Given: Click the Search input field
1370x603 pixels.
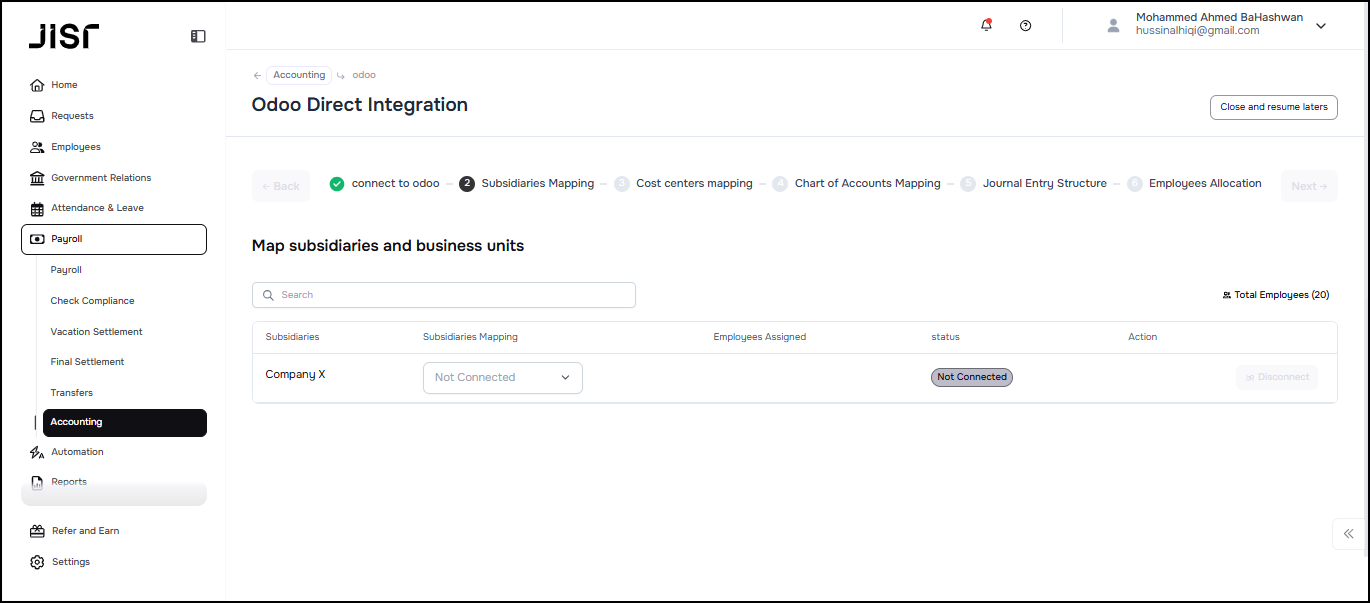Looking at the screenshot, I should 443,295.
